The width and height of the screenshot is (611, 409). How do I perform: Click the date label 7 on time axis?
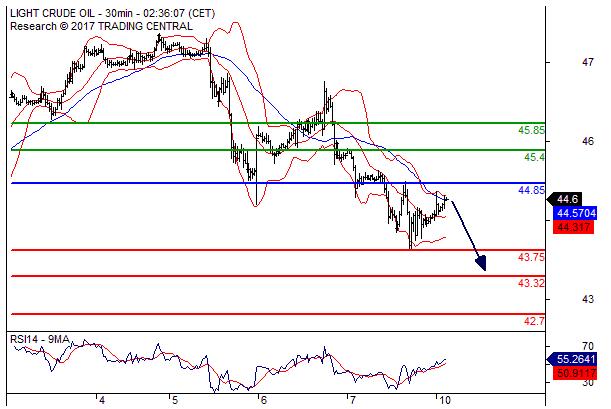tap(353, 400)
